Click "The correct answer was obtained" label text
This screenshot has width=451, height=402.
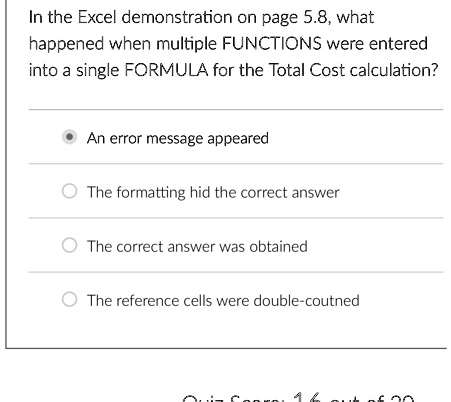pyautogui.click(x=197, y=247)
